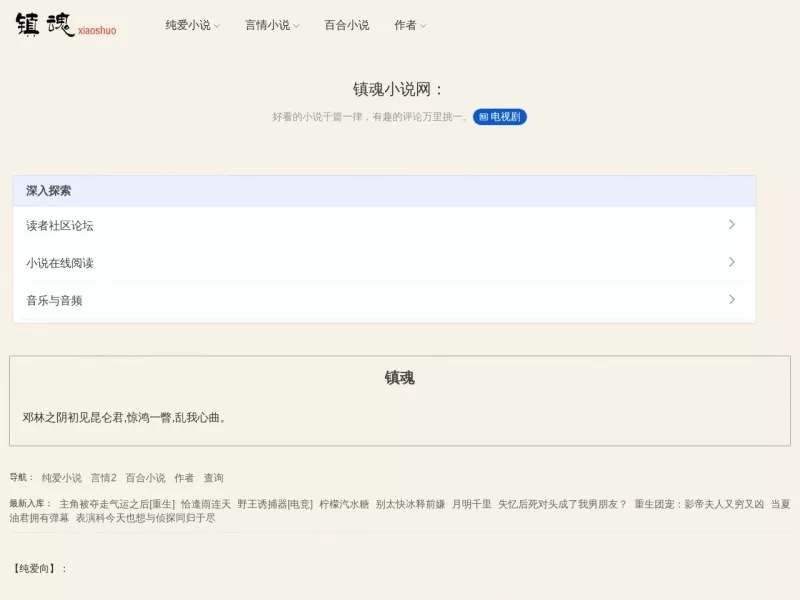Open the novel 野王诱捕器[电竞]

pyautogui.click(x=275, y=504)
